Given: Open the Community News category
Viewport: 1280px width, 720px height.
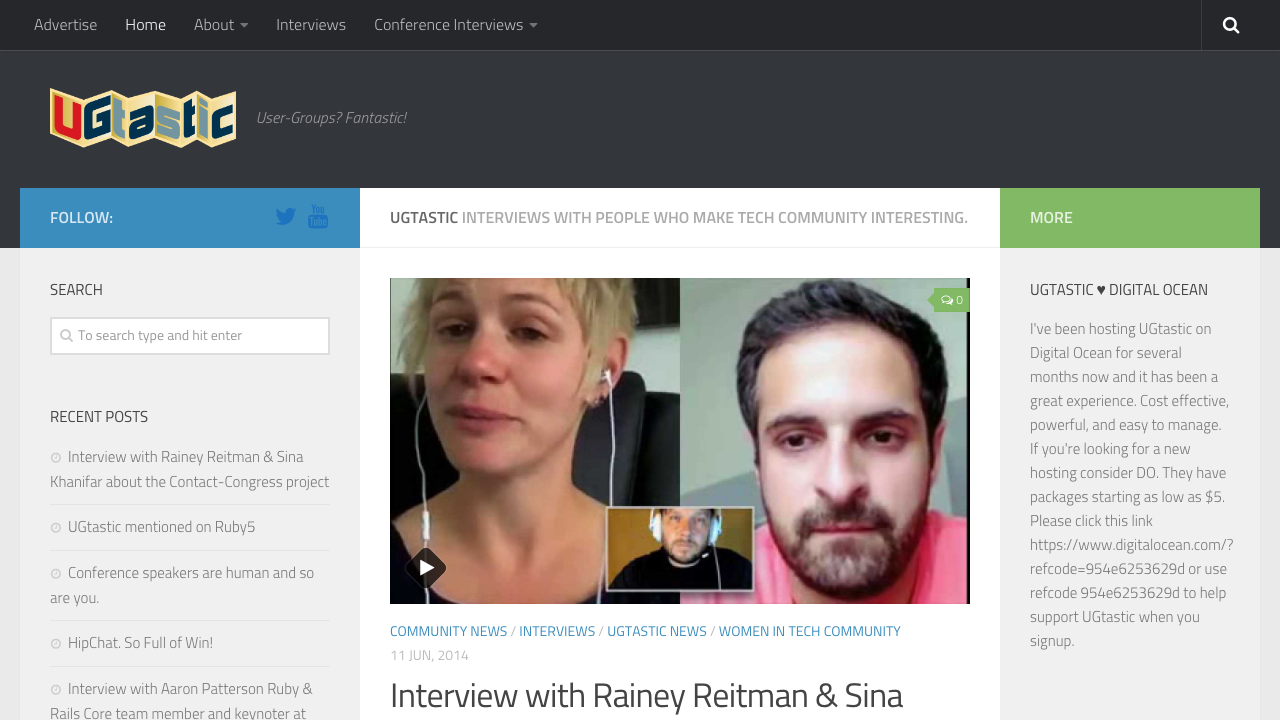Looking at the screenshot, I should 448,632.
